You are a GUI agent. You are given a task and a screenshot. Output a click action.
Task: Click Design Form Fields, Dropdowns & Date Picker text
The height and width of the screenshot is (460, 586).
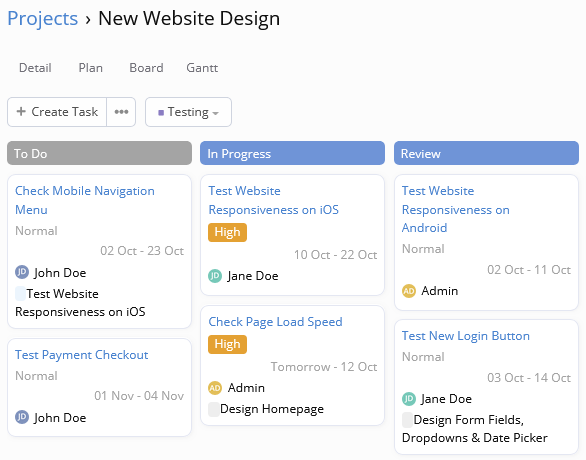475,429
